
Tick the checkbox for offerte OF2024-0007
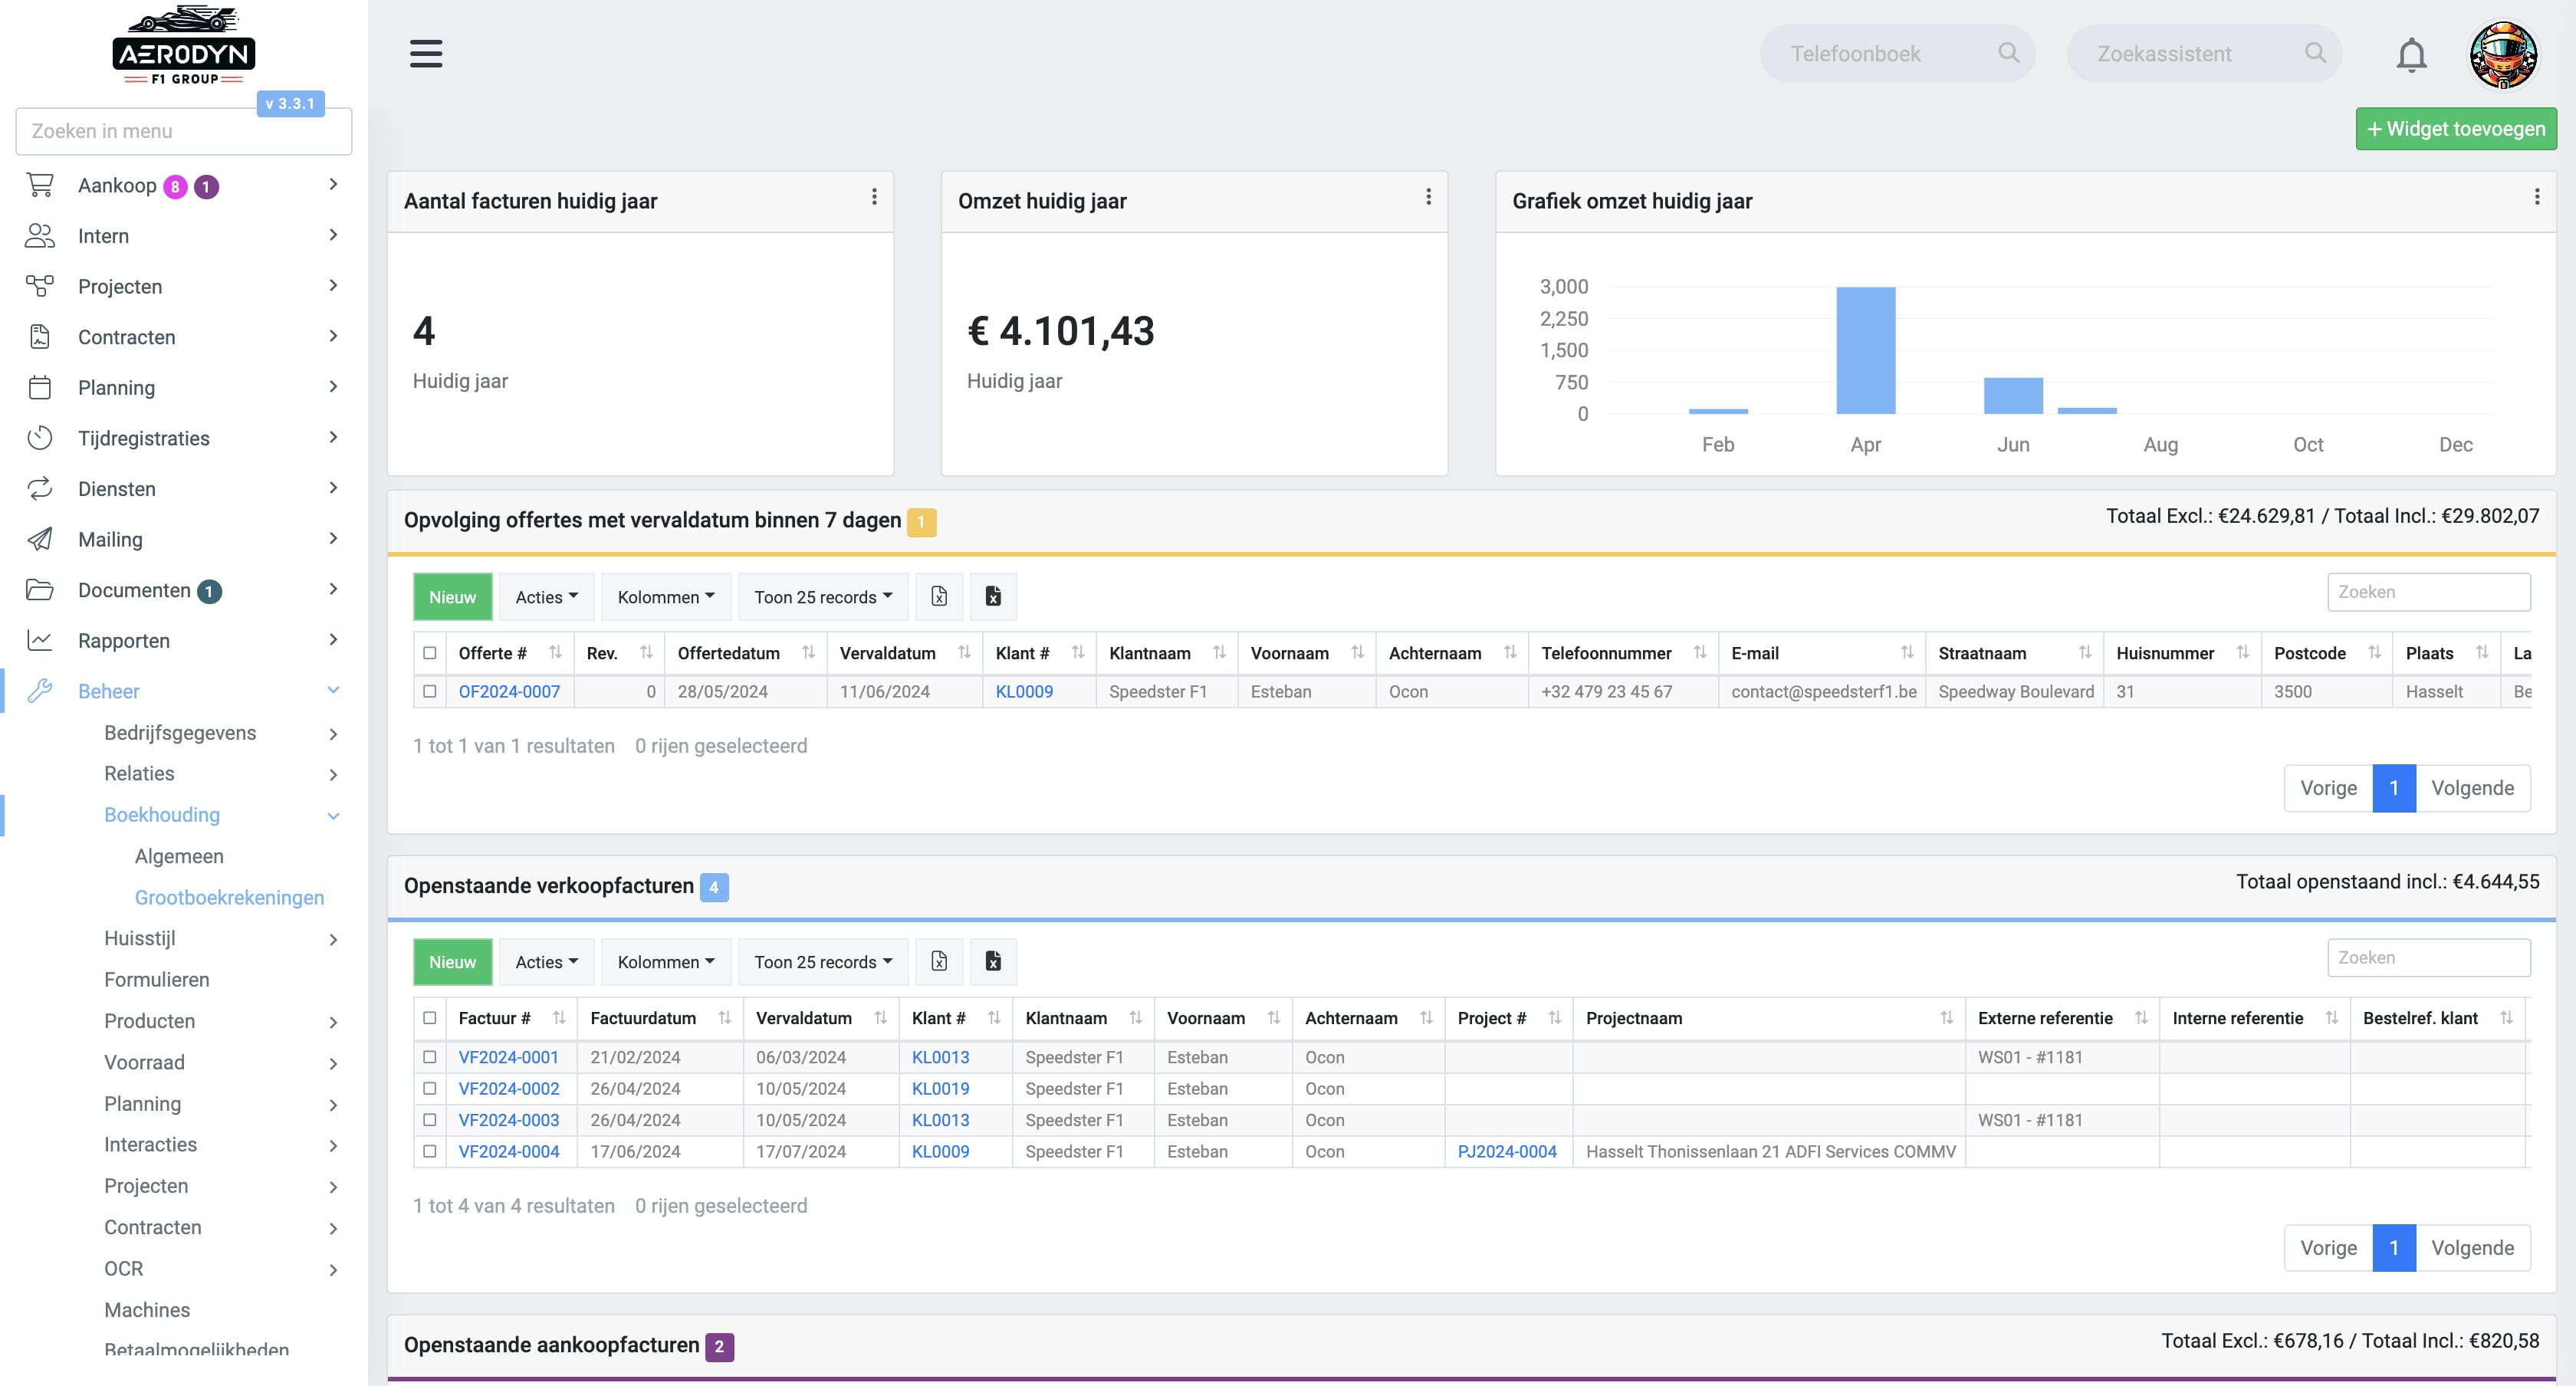430,691
